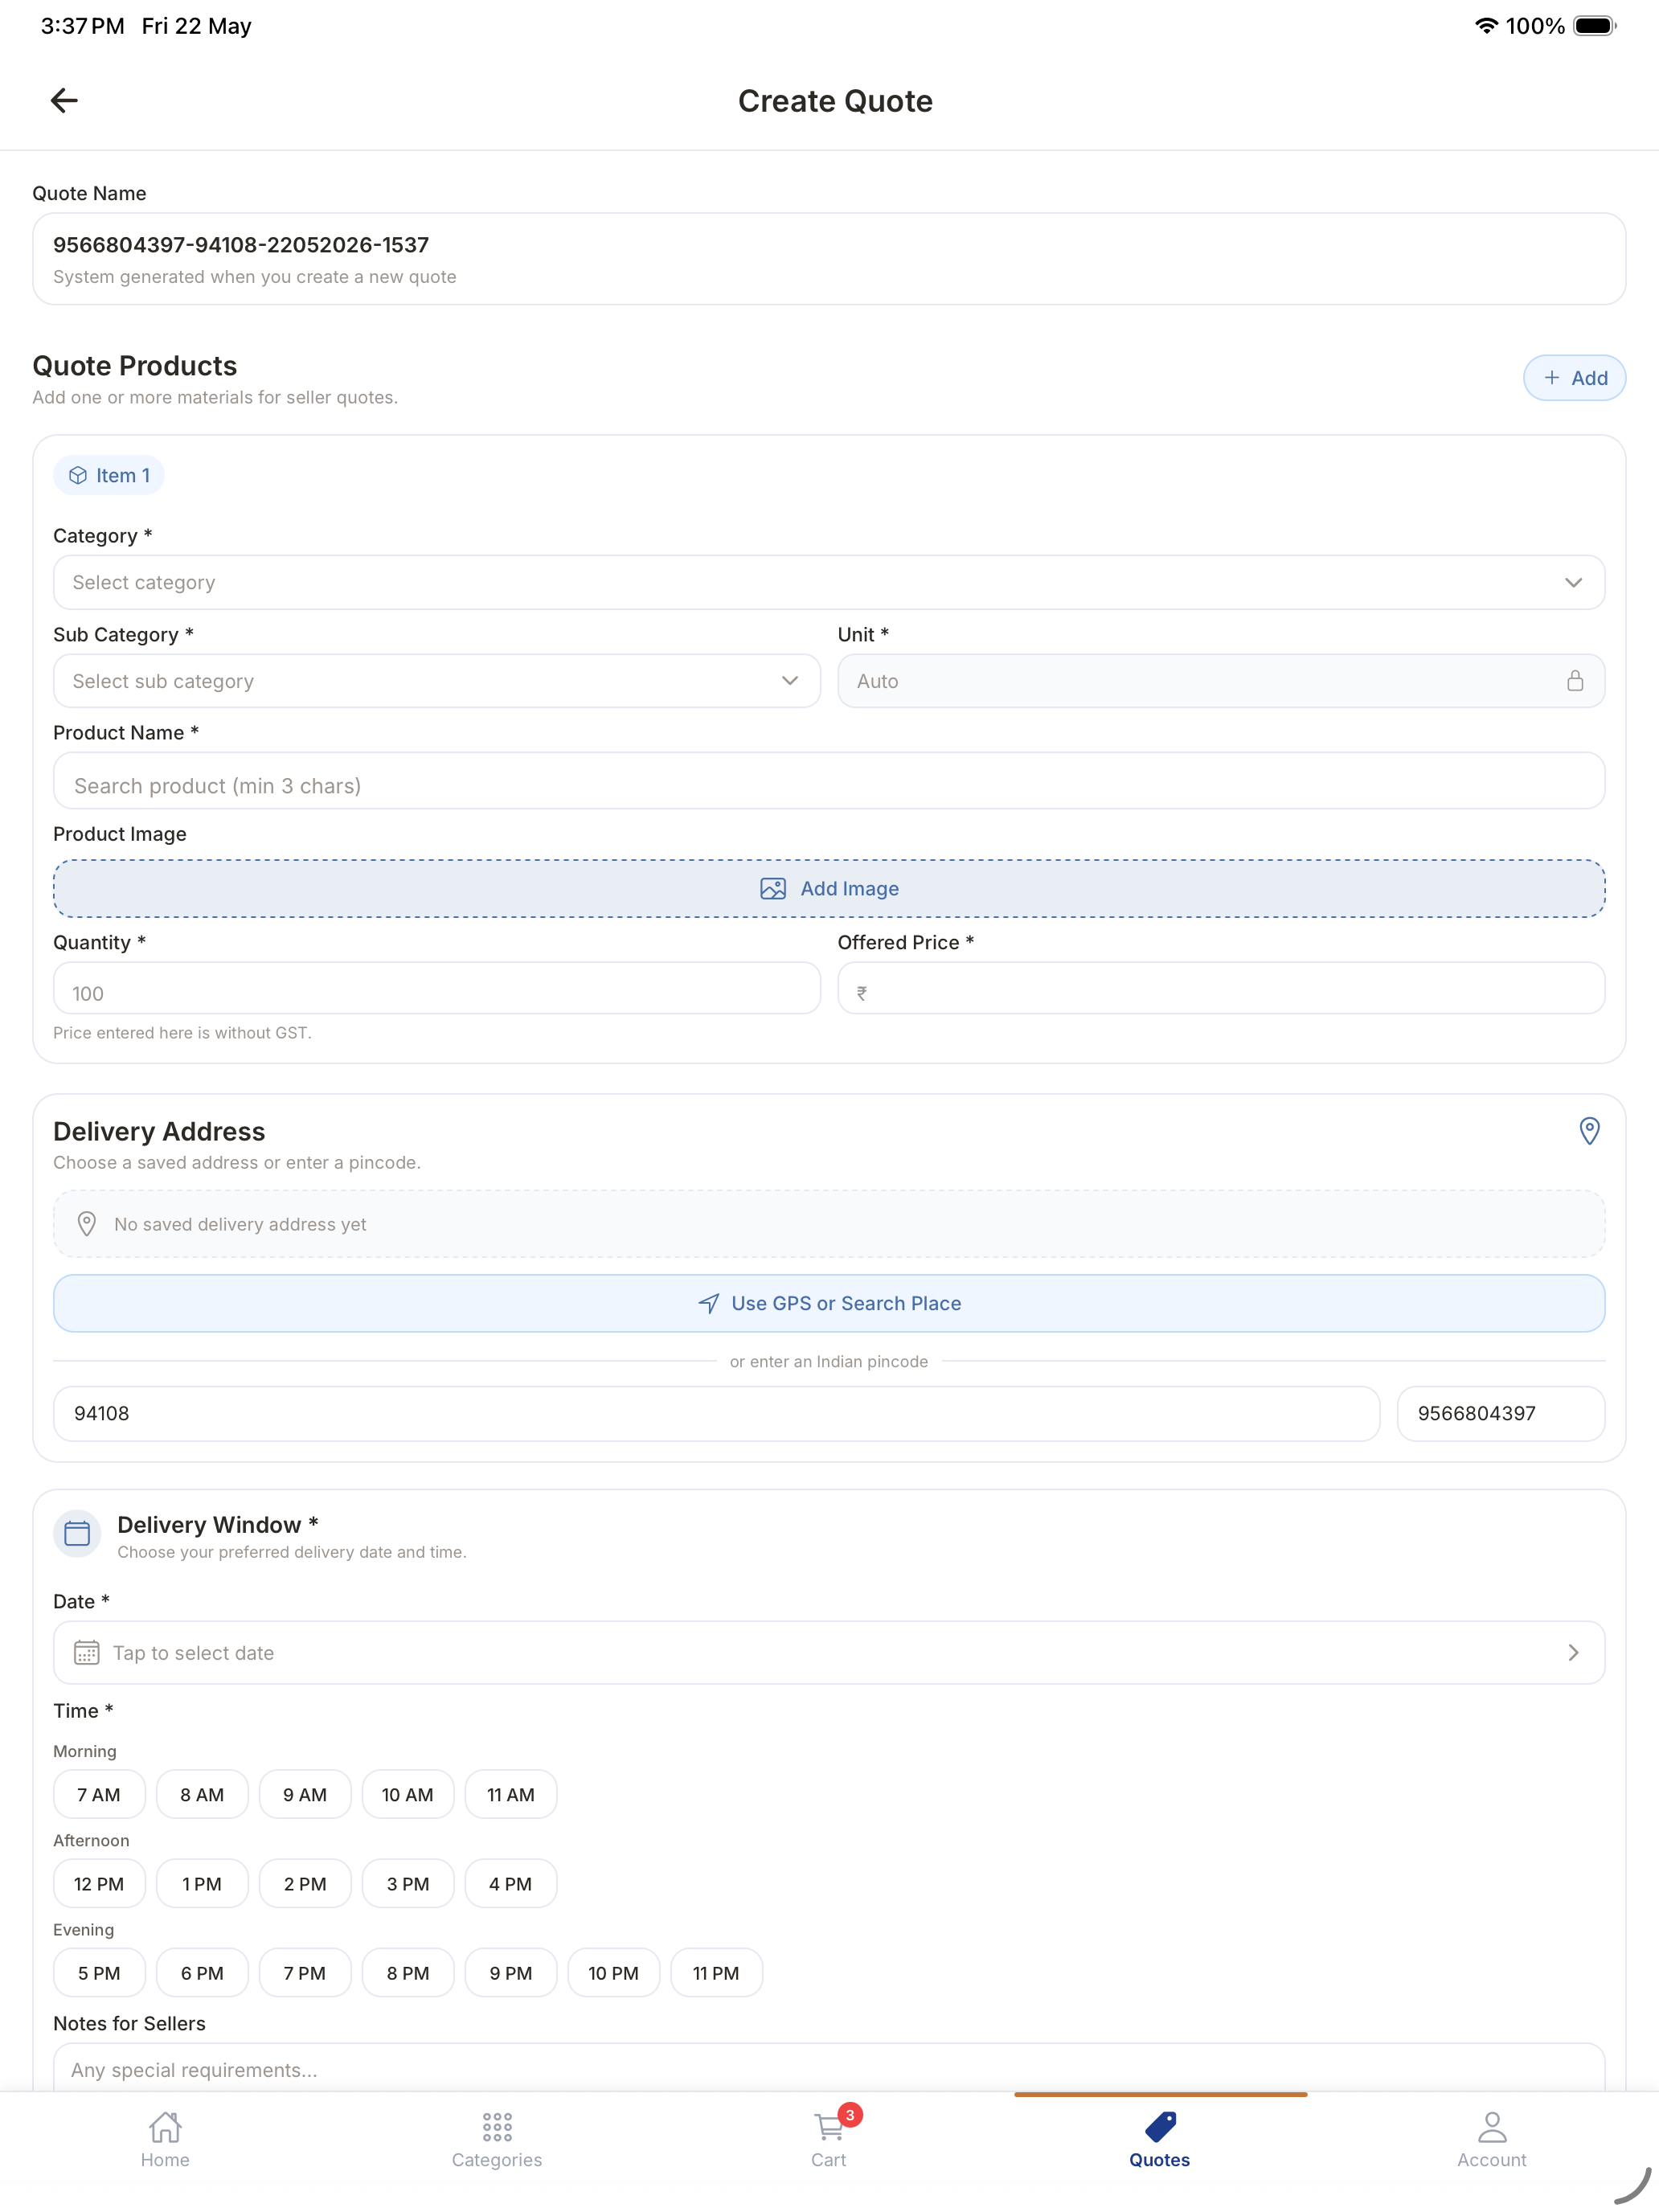This screenshot has height=2212, width=1659.
Task: Tap the GPS arrow icon
Action: 708,1304
